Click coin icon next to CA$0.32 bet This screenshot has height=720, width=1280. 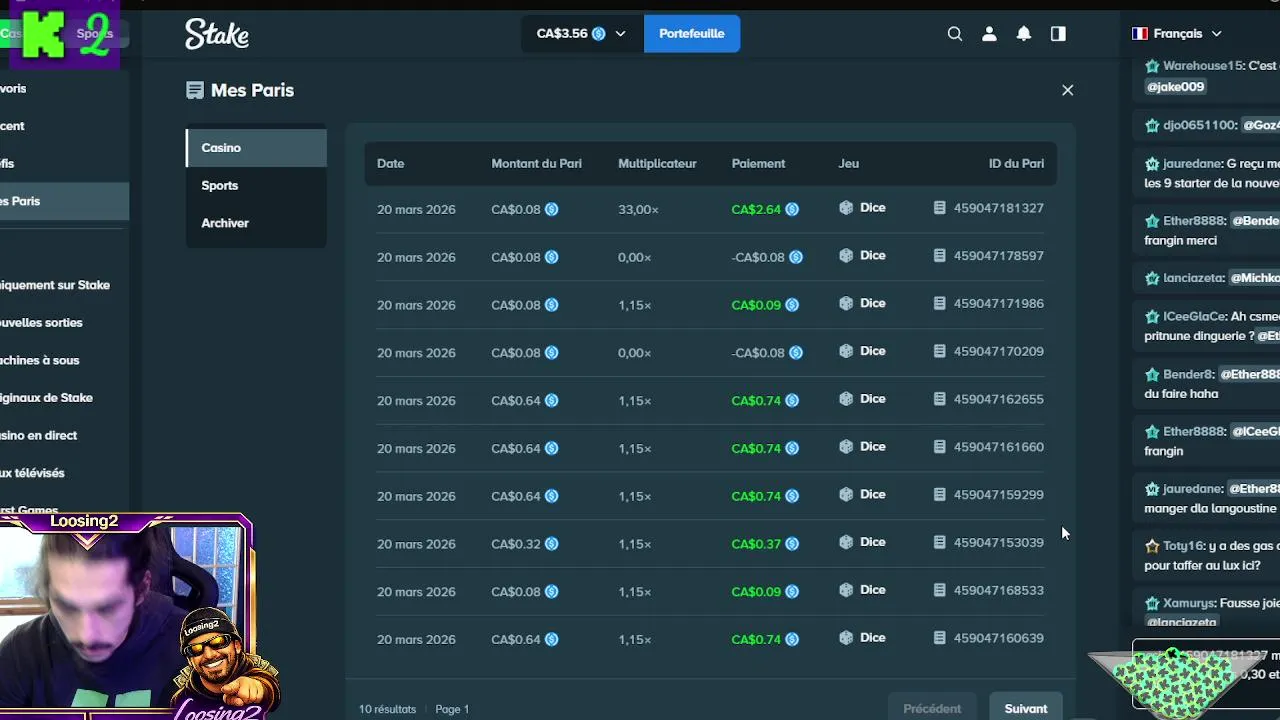(x=552, y=544)
